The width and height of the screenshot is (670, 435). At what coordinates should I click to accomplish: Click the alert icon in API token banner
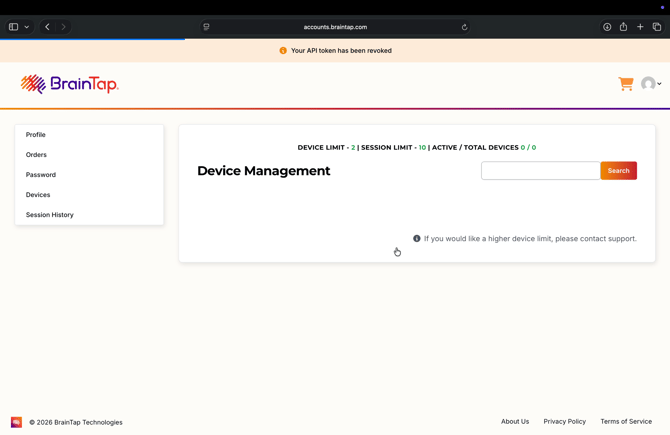(283, 50)
